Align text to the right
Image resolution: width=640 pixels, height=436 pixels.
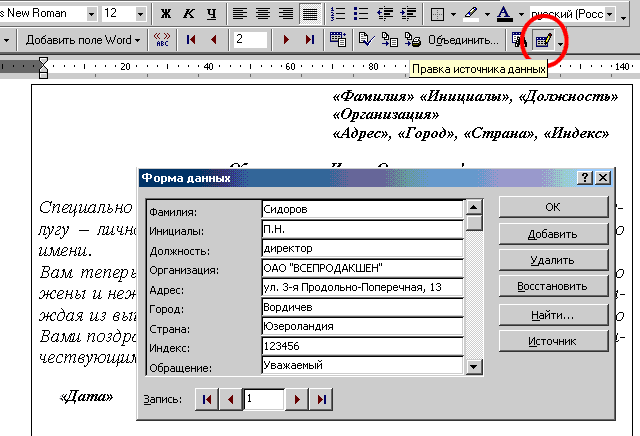pyautogui.click(x=286, y=14)
